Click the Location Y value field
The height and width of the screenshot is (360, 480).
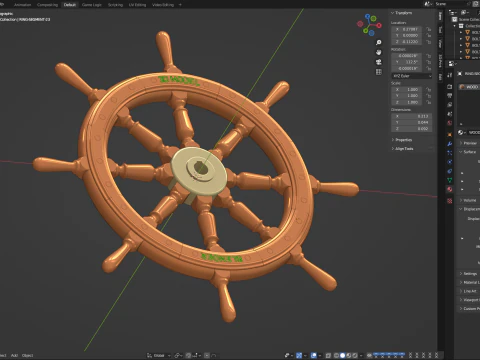coord(407,35)
